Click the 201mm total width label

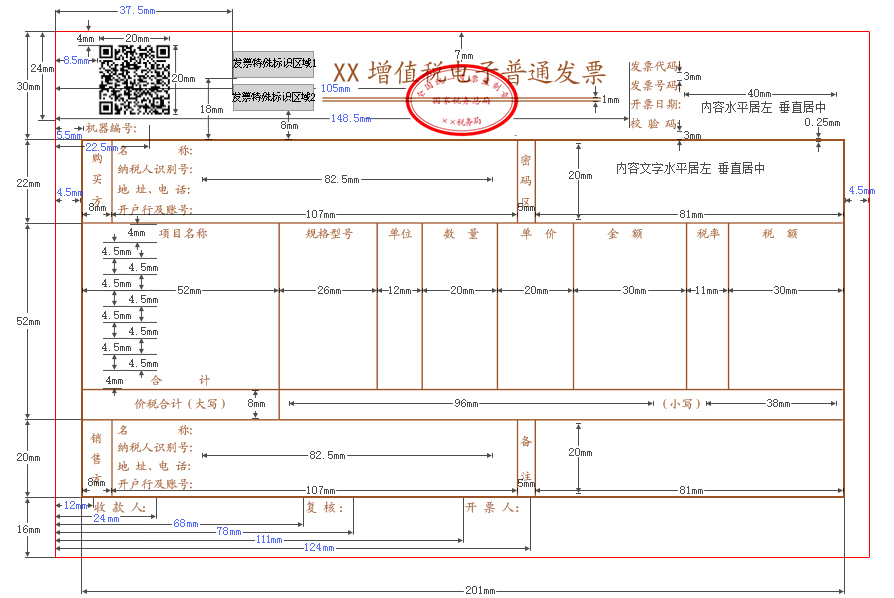[480, 590]
